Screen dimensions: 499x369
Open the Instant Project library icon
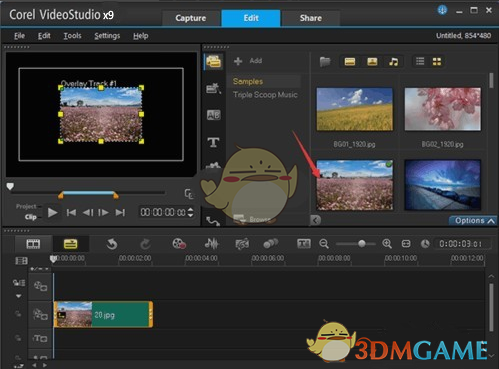pyautogui.click(x=213, y=88)
